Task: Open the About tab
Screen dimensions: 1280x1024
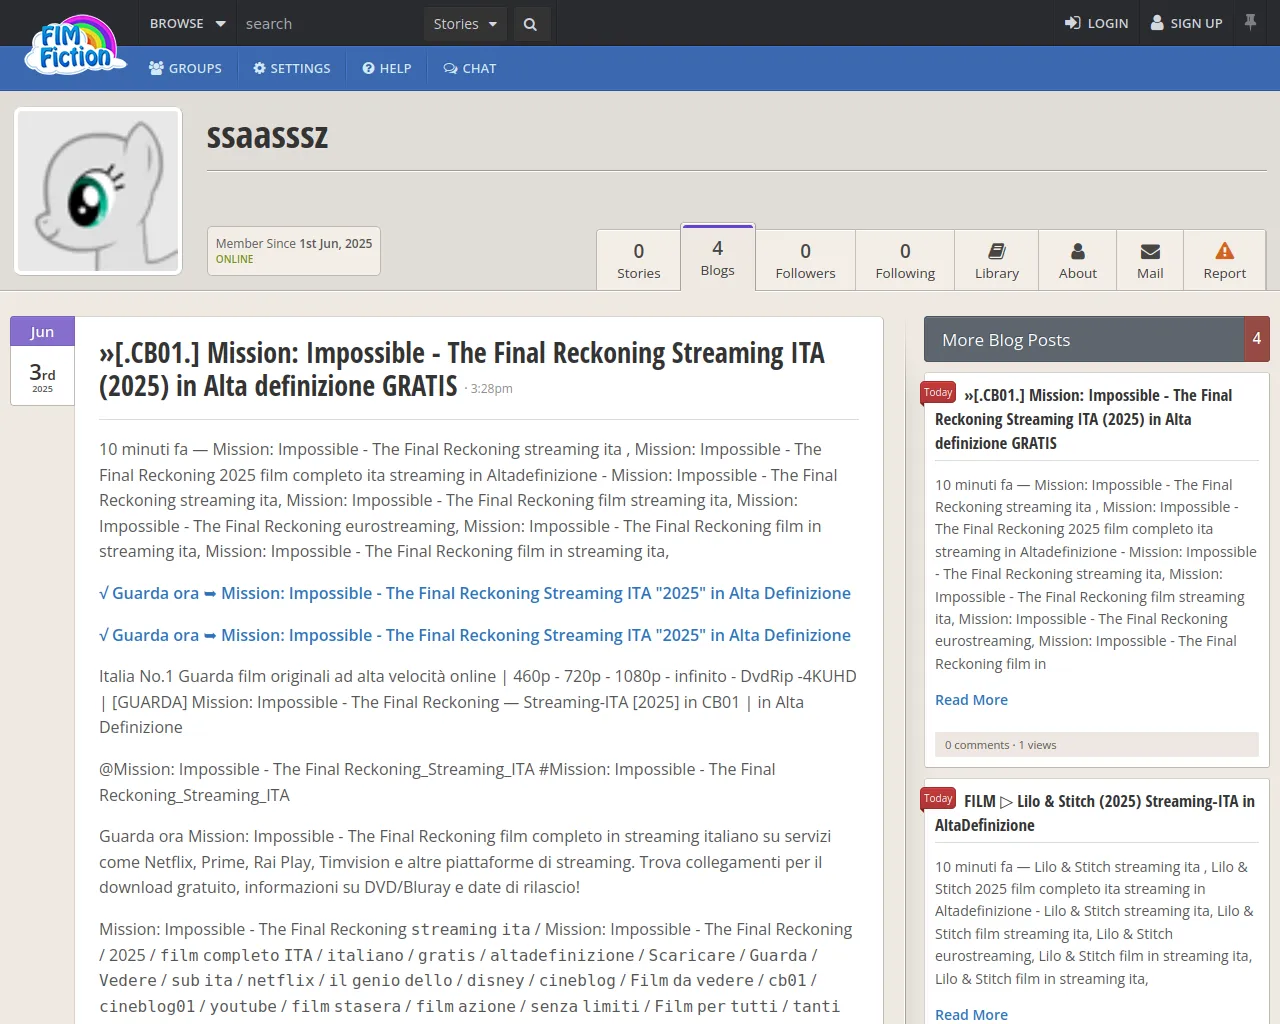Action: point(1078,260)
